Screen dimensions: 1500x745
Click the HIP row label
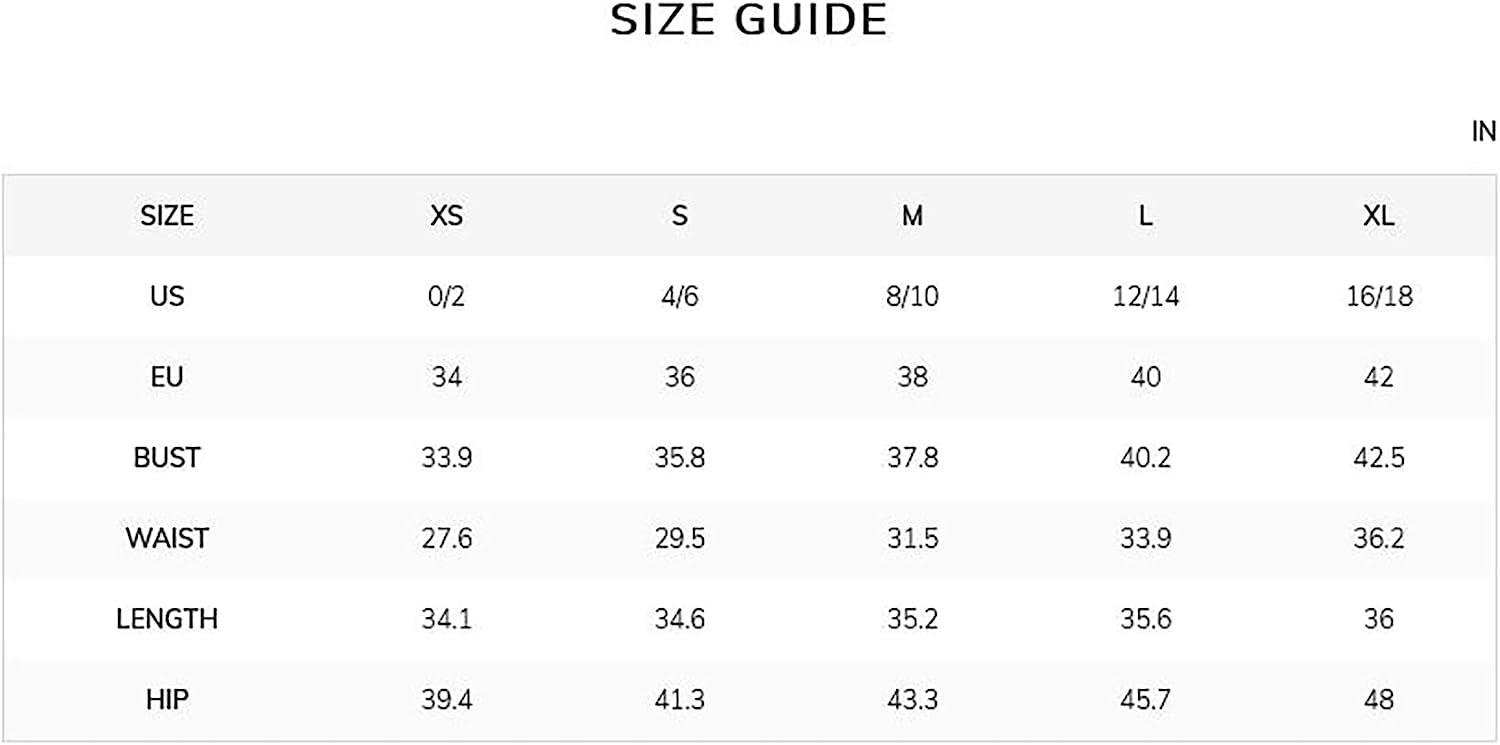(x=167, y=700)
